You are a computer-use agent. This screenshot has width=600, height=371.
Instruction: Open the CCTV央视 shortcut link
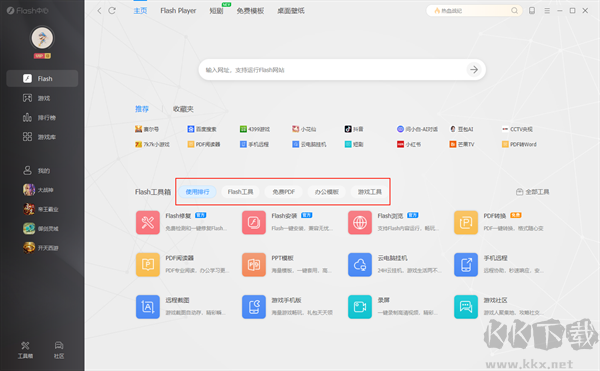(517, 129)
